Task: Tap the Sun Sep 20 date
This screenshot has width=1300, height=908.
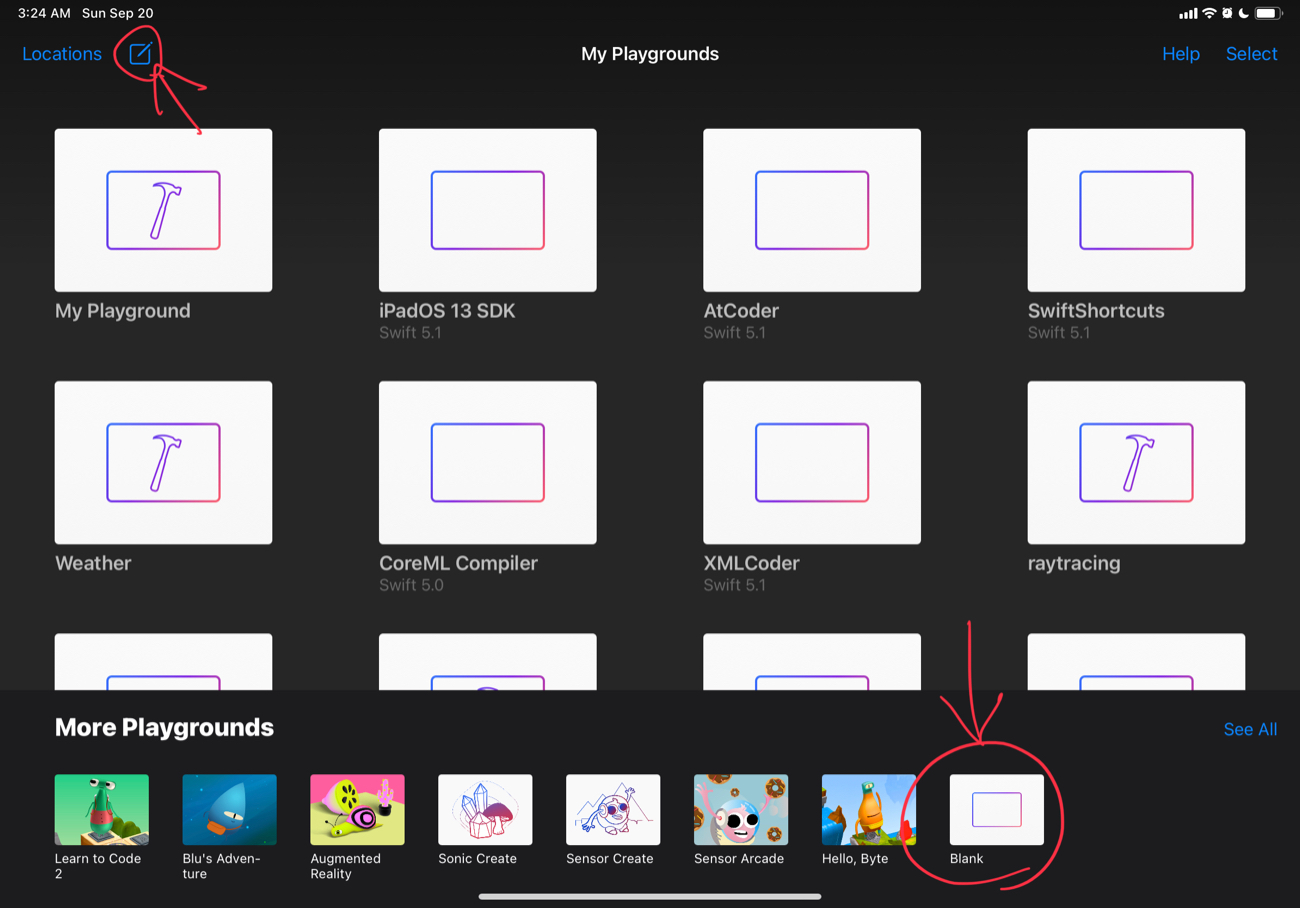Action: point(117,13)
